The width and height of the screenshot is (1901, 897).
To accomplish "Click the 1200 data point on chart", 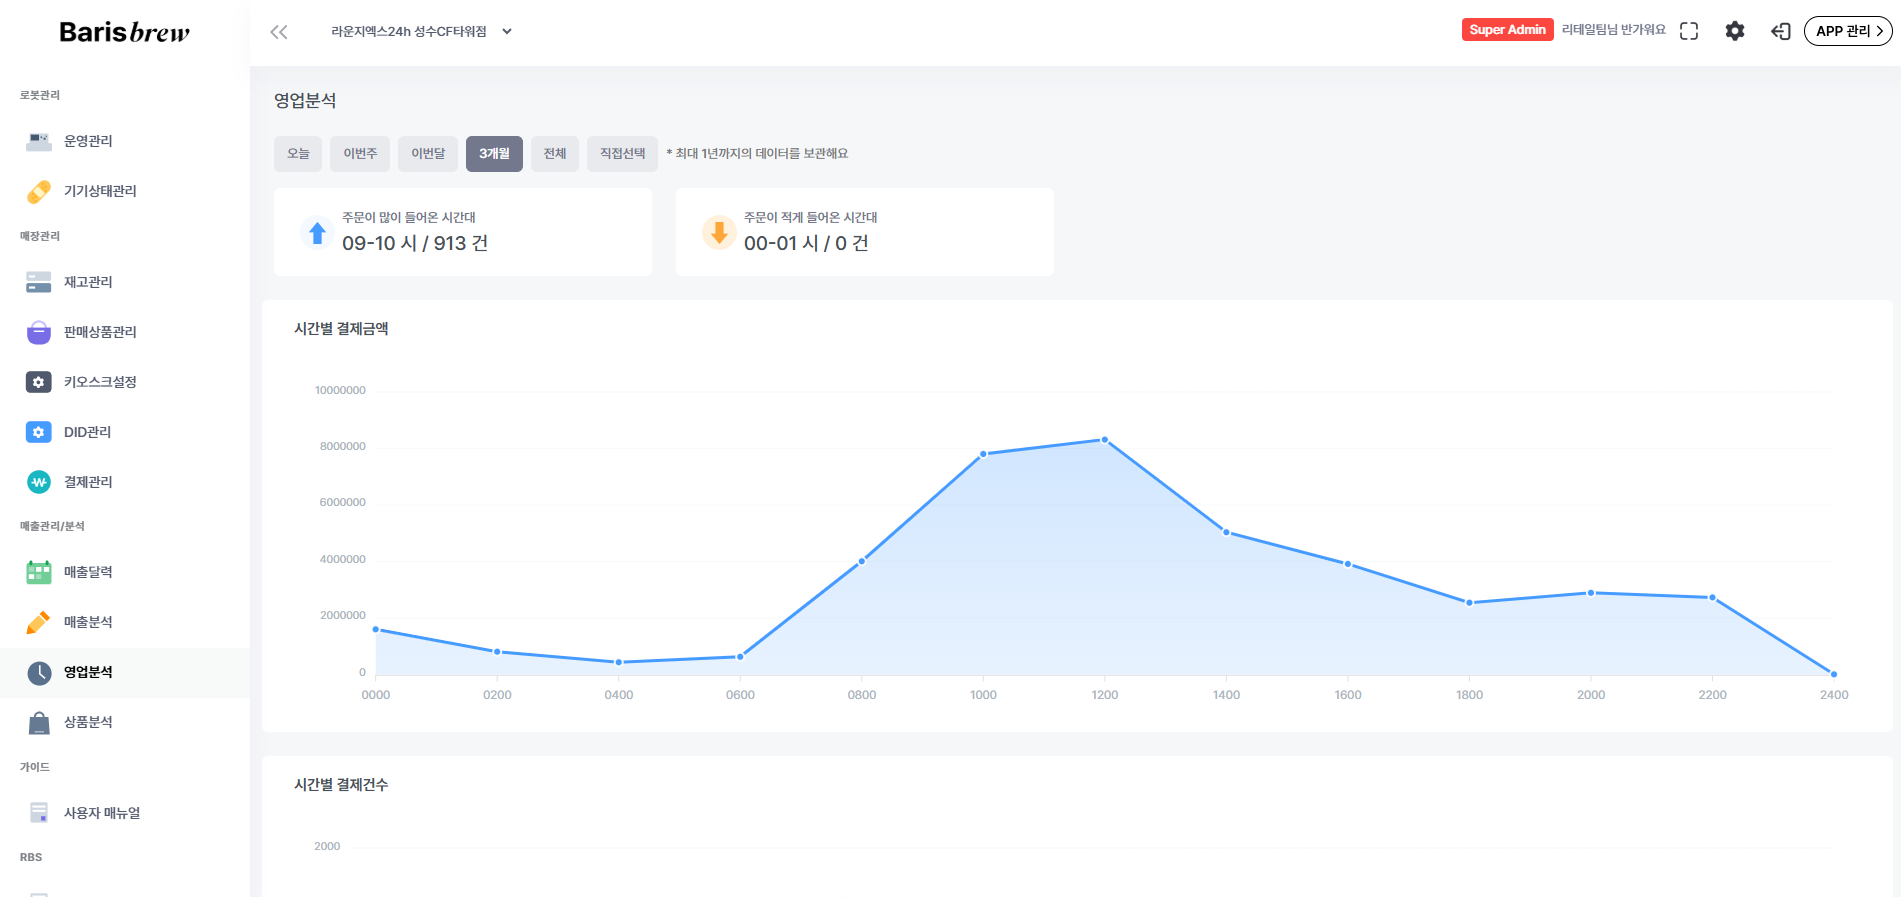I will coord(1105,440).
